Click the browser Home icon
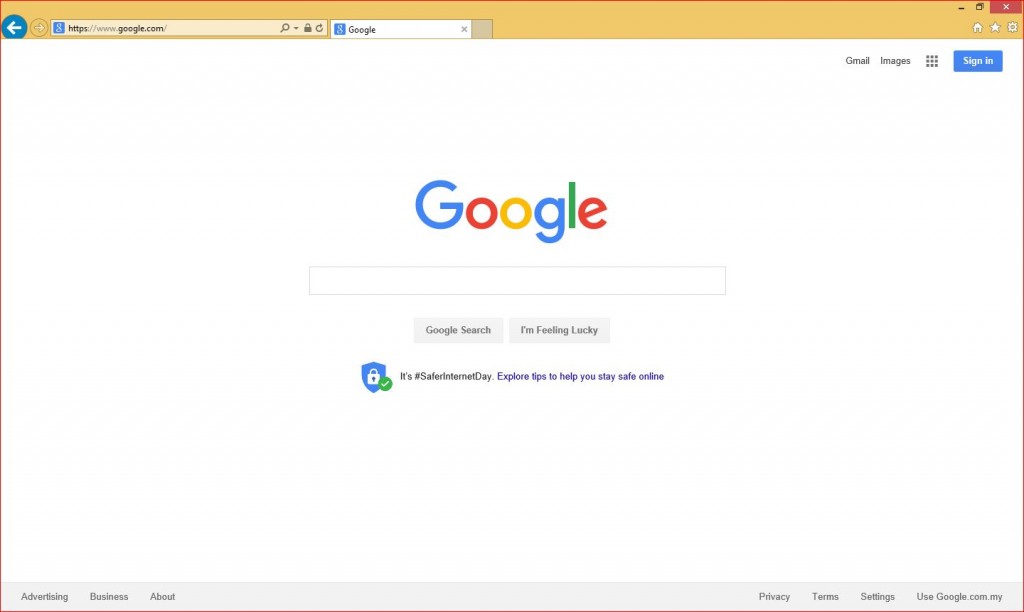The width and height of the screenshot is (1024, 612). tap(978, 27)
